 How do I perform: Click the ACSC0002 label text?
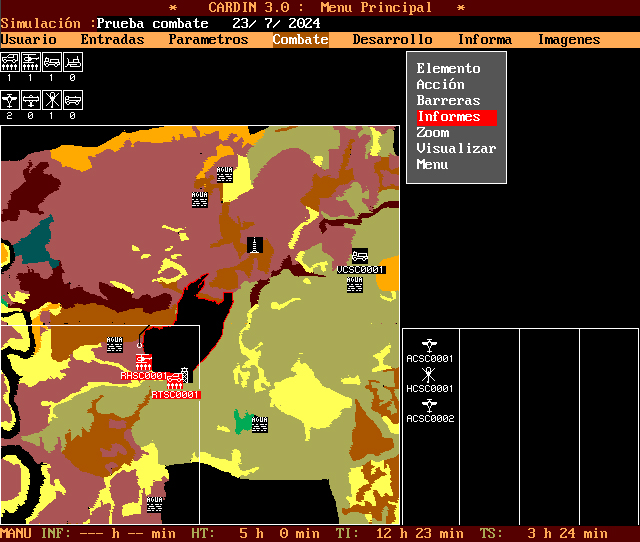(x=430, y=419)
